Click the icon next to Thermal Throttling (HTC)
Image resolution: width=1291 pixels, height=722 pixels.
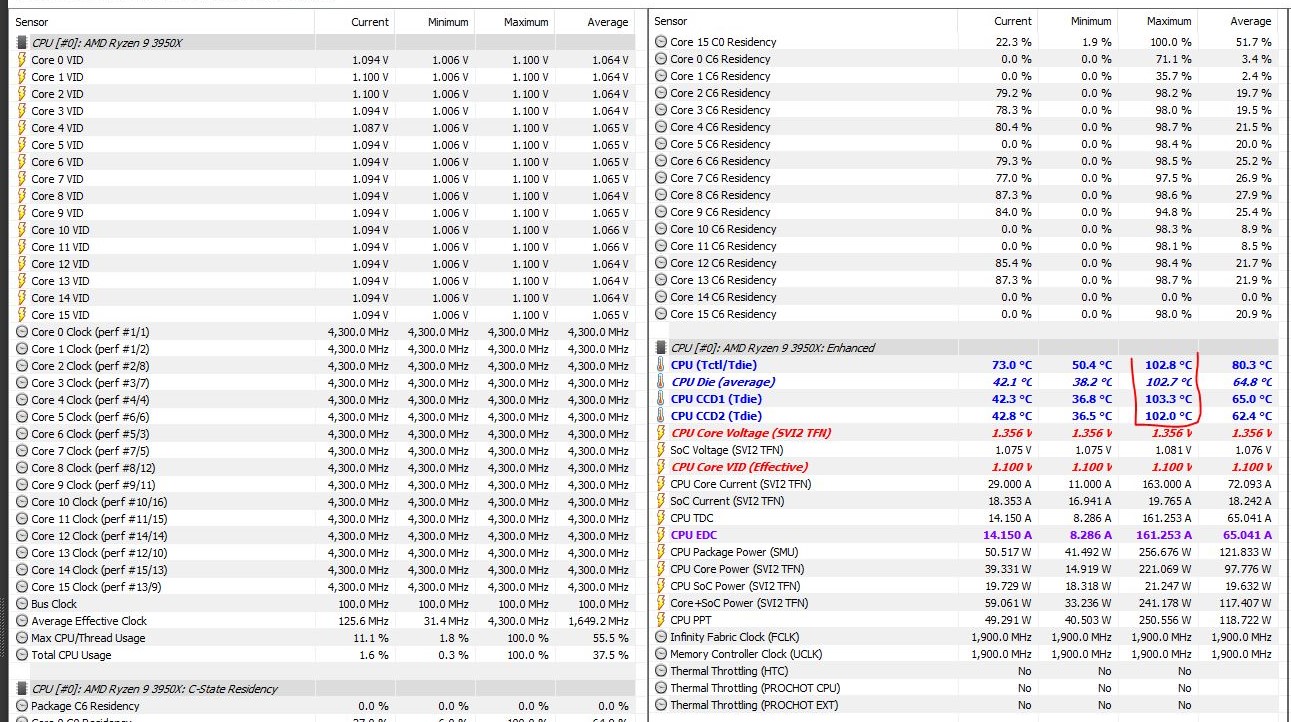pos(660,671)
